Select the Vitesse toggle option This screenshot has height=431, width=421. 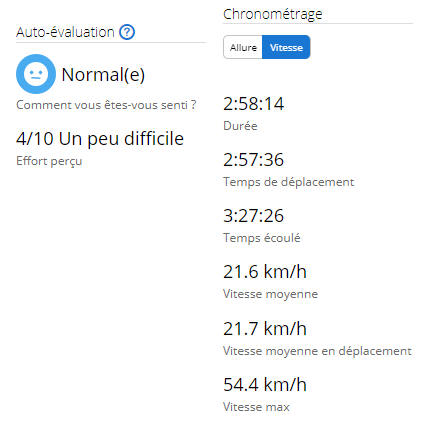(x=286, y=47)
